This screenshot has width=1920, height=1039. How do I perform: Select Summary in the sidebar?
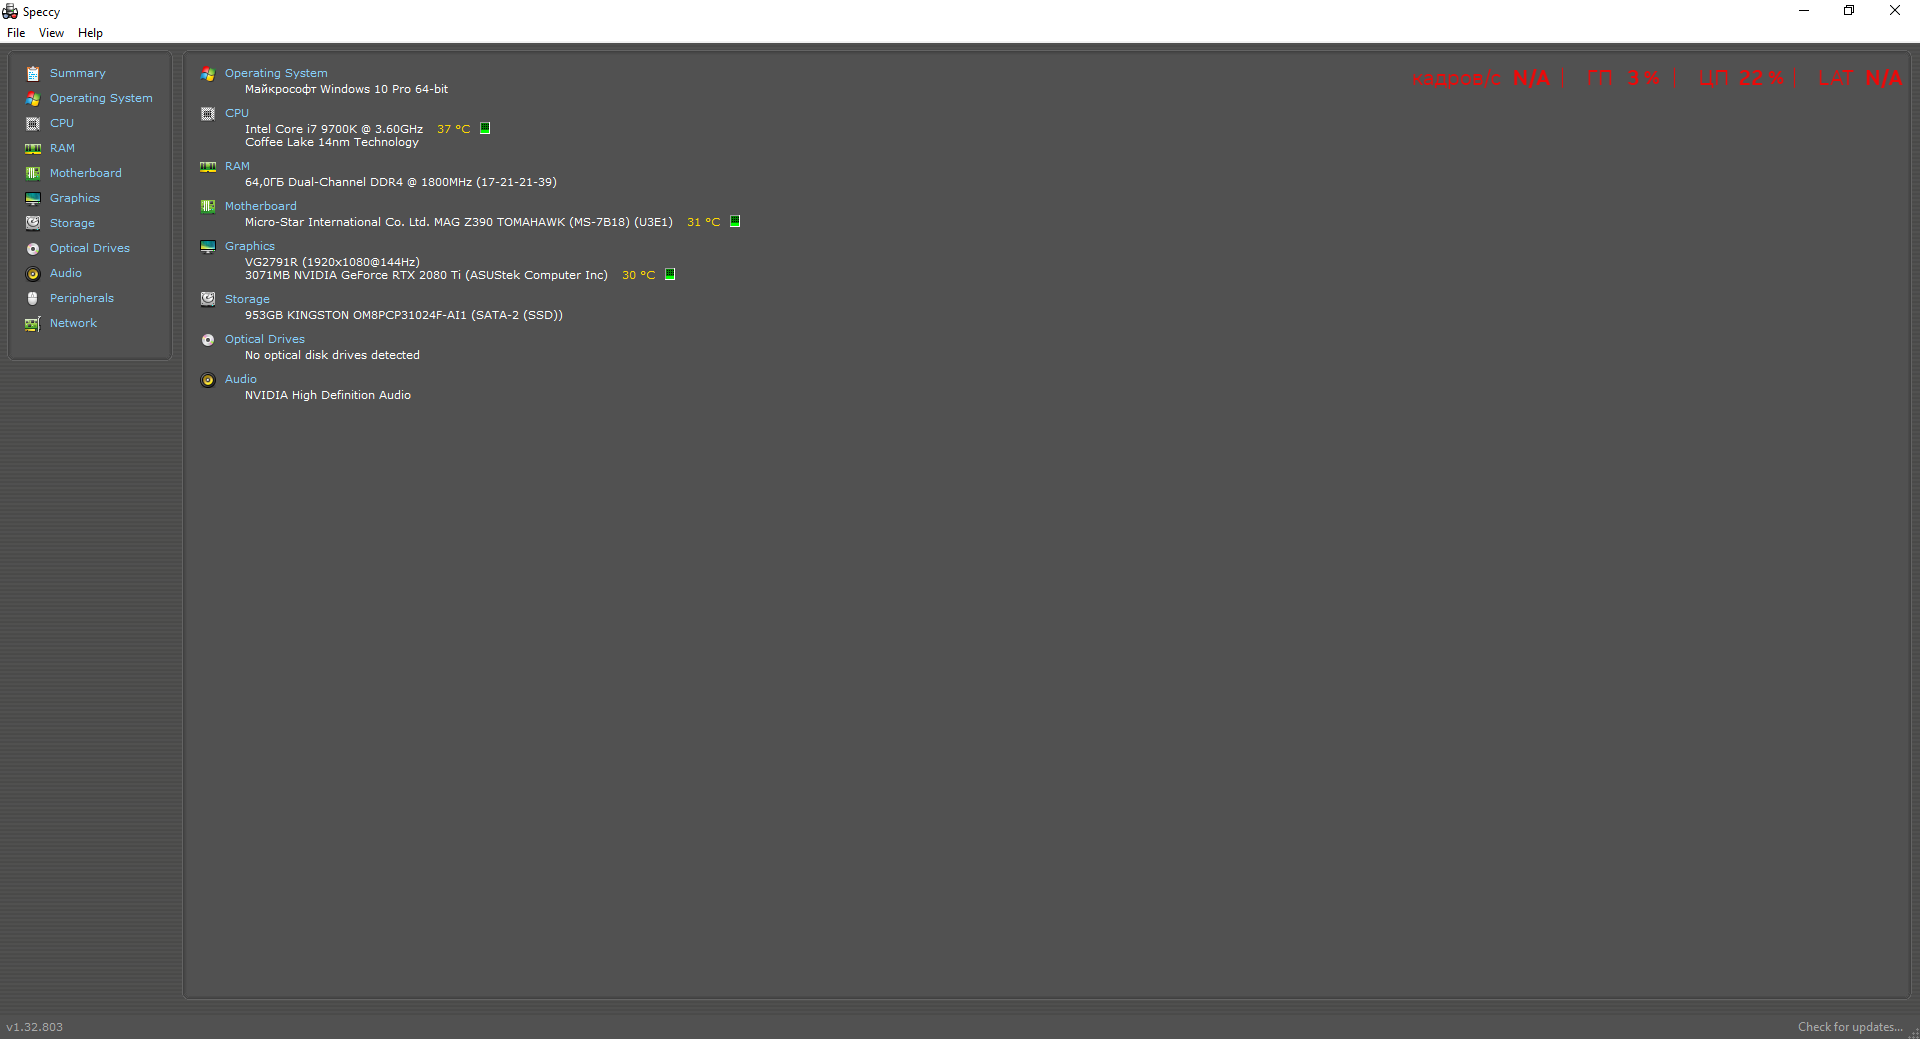pos(78,73)
